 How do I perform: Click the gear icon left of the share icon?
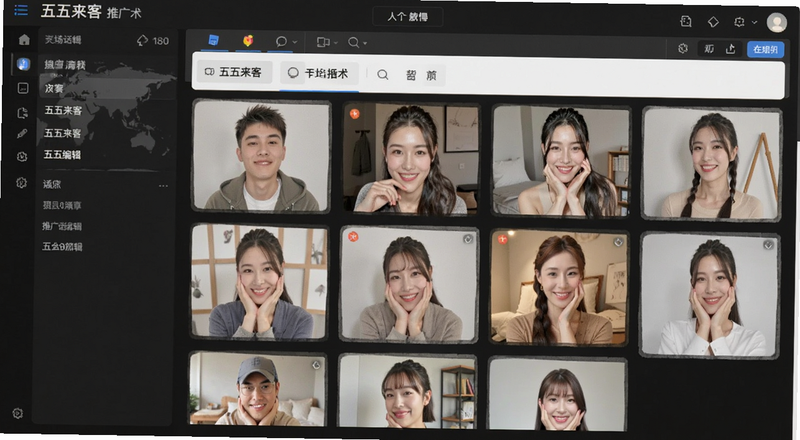tap(683, 48)
